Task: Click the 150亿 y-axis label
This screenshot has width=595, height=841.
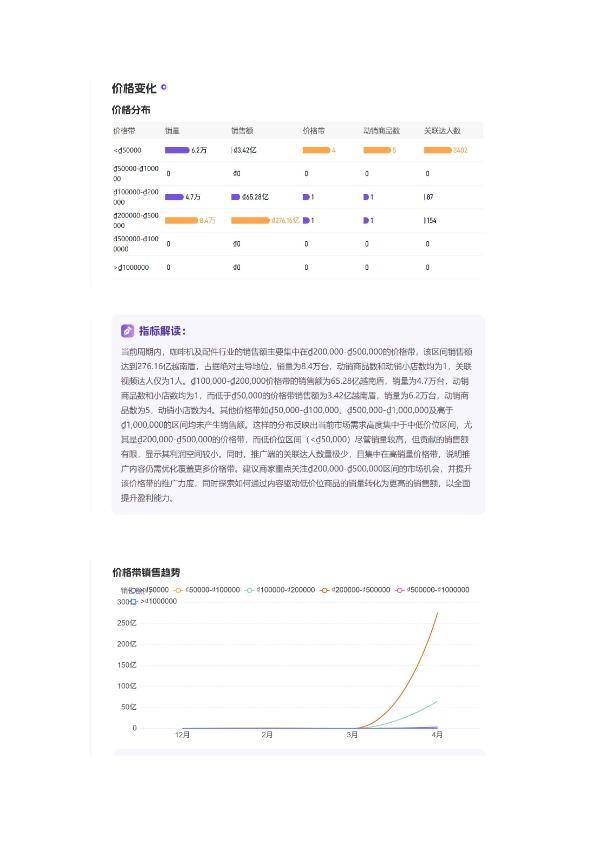Action: point(127,665)
